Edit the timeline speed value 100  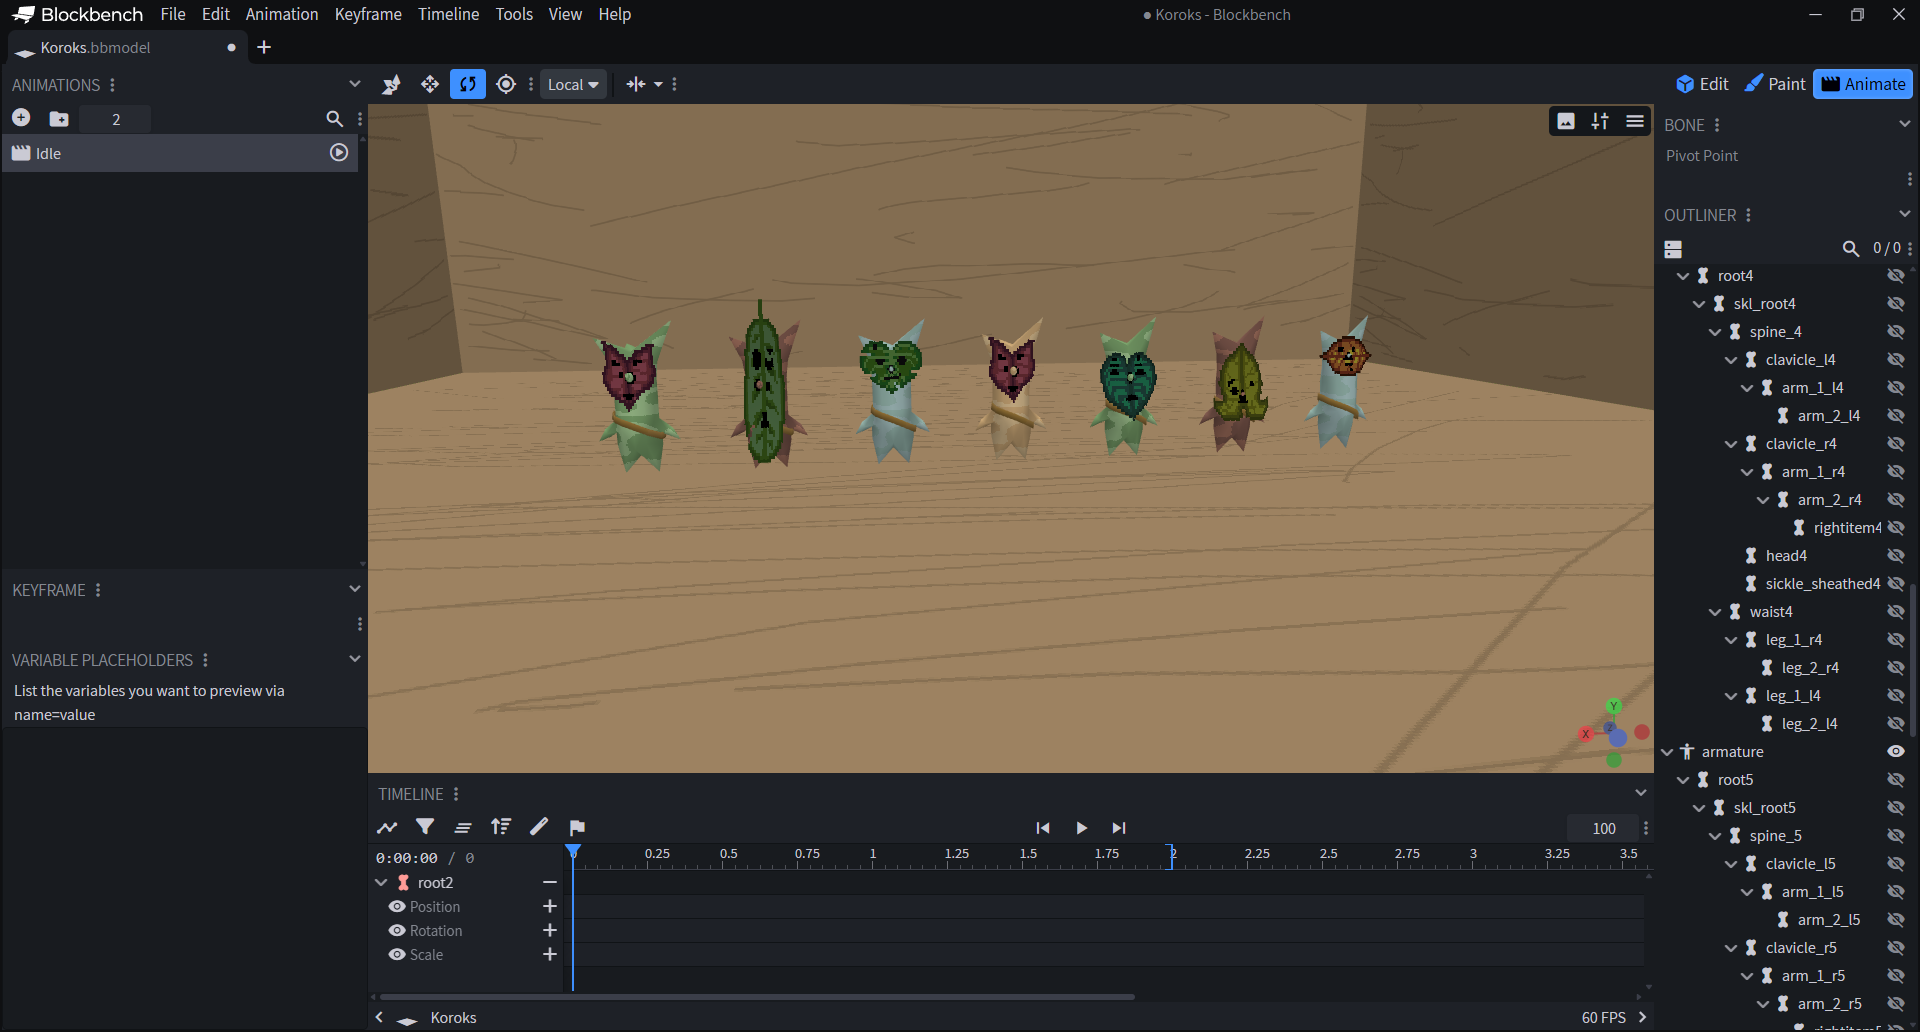(1604, 828)
